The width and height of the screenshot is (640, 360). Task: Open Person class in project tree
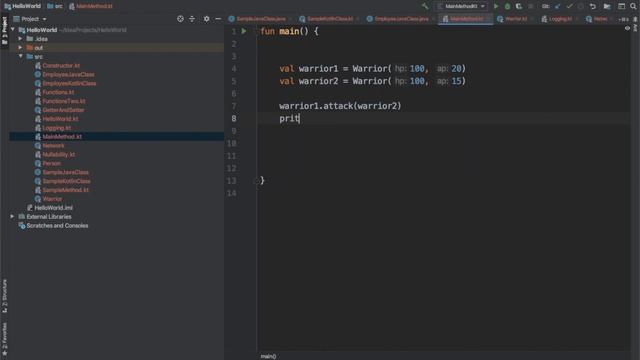[x=51, y=163]
